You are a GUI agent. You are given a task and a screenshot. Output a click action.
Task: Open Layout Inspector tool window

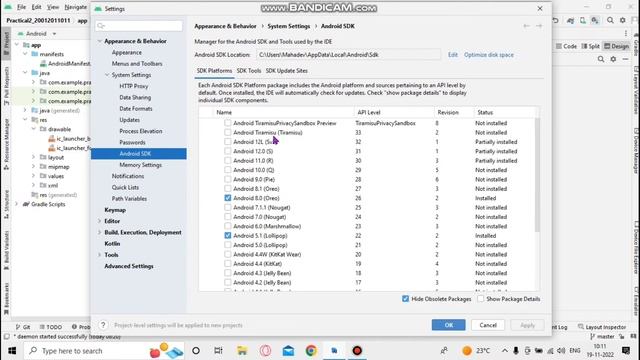coord(602,327)
